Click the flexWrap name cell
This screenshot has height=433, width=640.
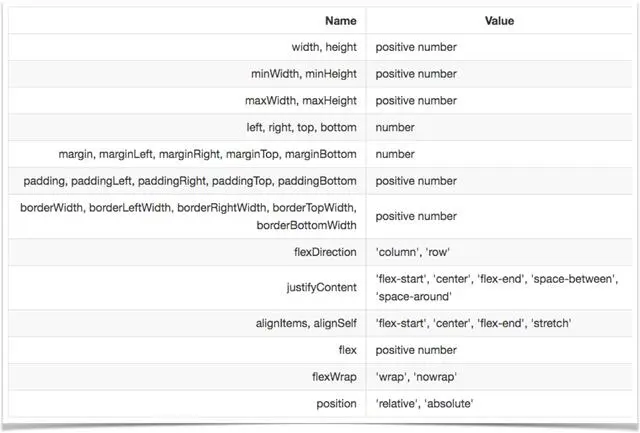pyautogui.click(x=332, y=377)
